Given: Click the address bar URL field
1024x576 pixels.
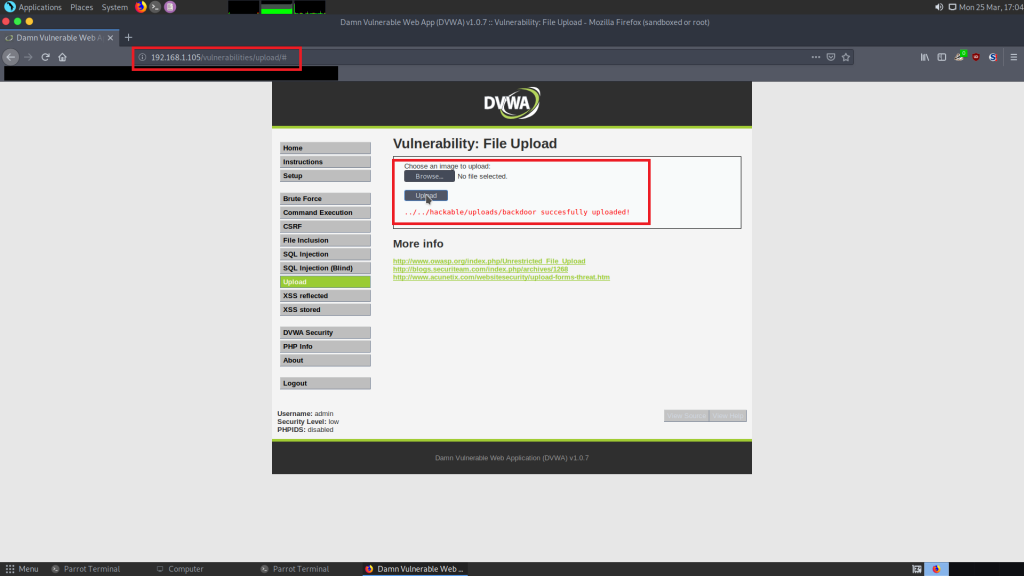Looking at the screenshot, I should tap(450, 57).
